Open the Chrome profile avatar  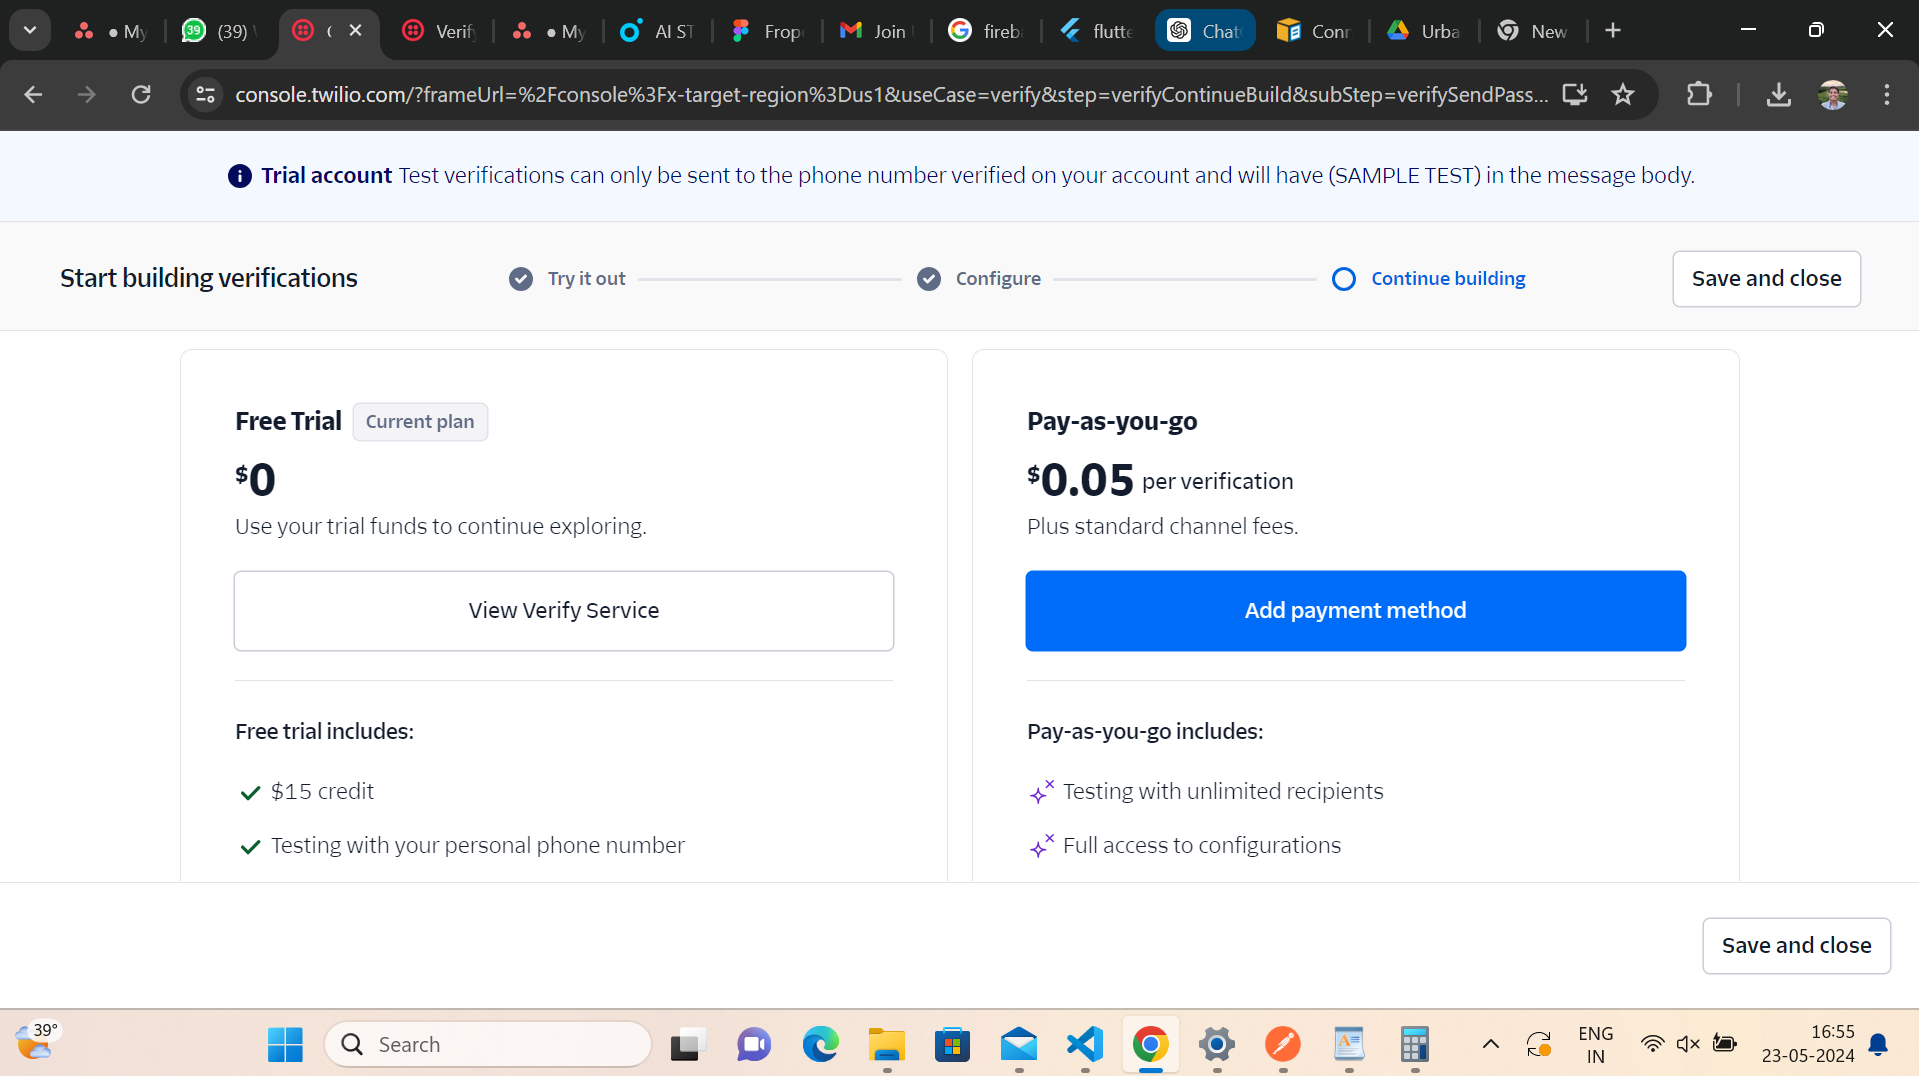[x=1833, y=94]
